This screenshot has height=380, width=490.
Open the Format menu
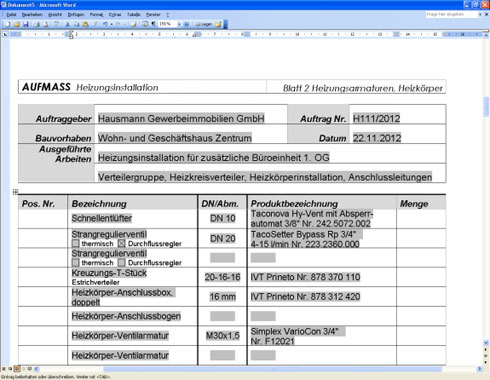point(96,15)
